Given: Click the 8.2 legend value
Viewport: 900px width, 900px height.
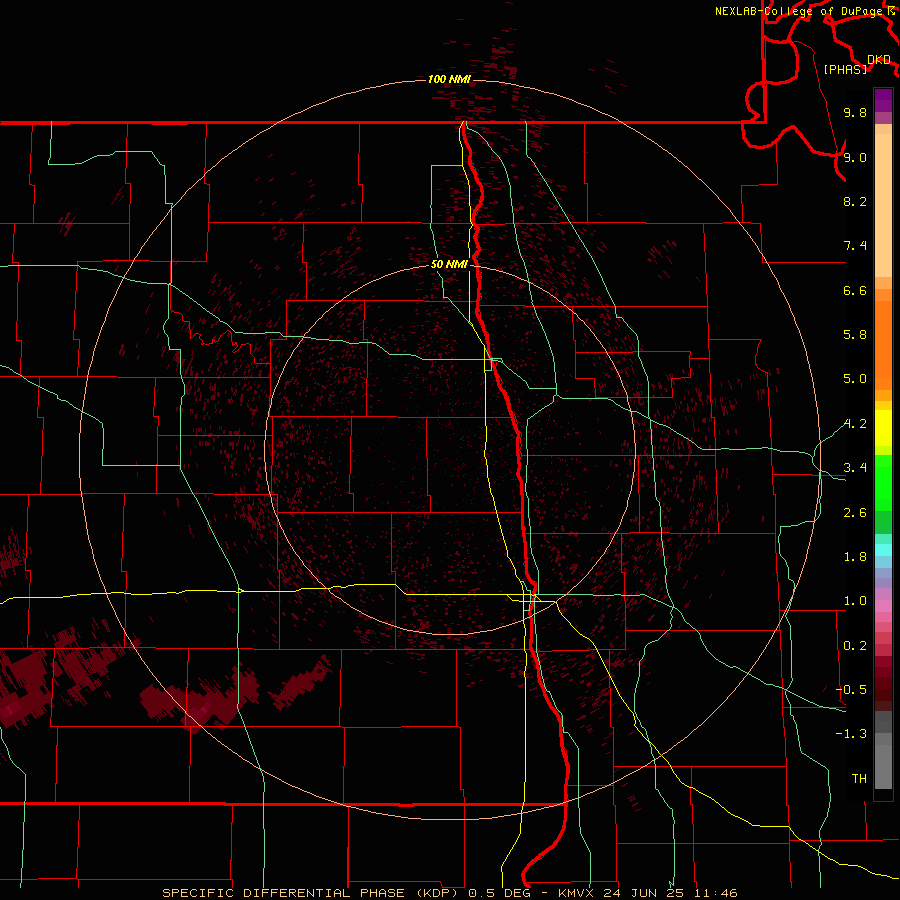Looking at the screenshot, I should click(x=855, y=201).
